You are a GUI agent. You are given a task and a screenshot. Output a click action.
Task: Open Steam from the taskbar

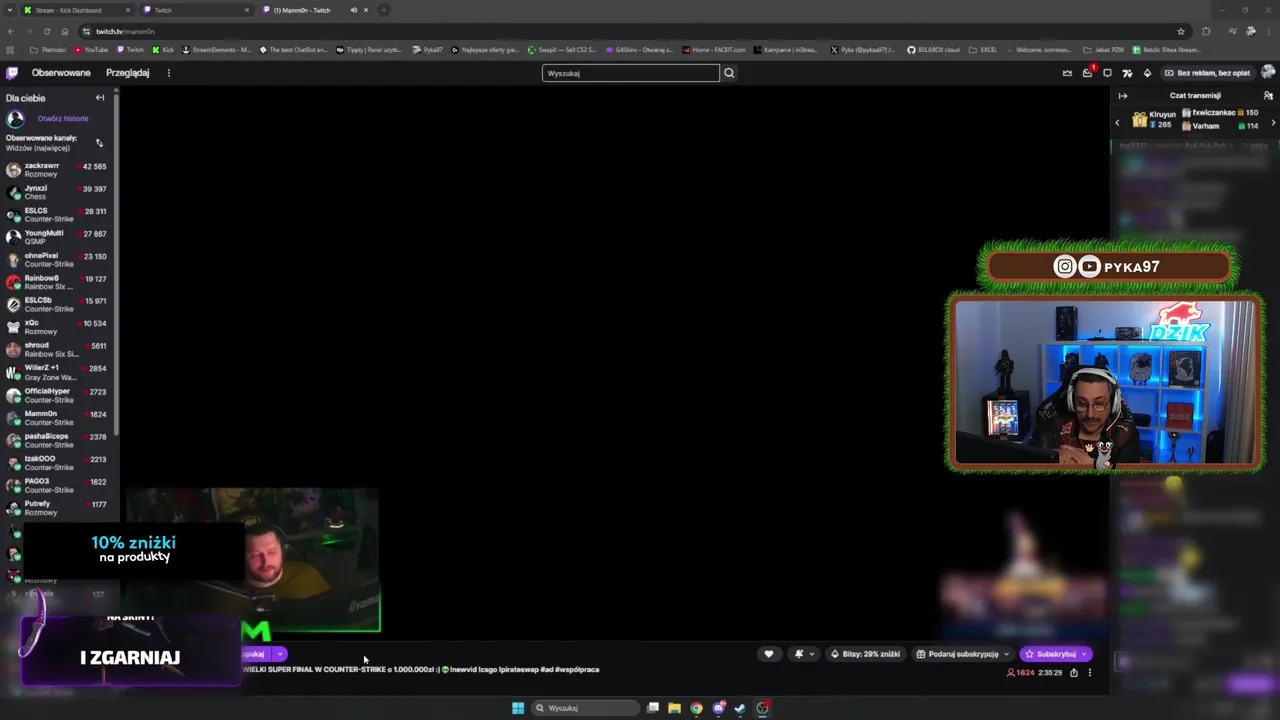tap(740, 708)
